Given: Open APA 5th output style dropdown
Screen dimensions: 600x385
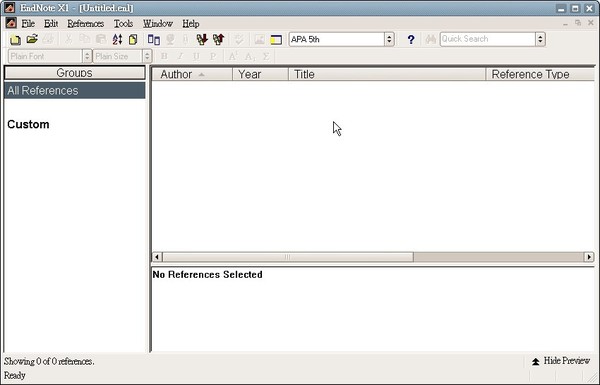Looking at the screenshot, I should [x=389, y=39].
